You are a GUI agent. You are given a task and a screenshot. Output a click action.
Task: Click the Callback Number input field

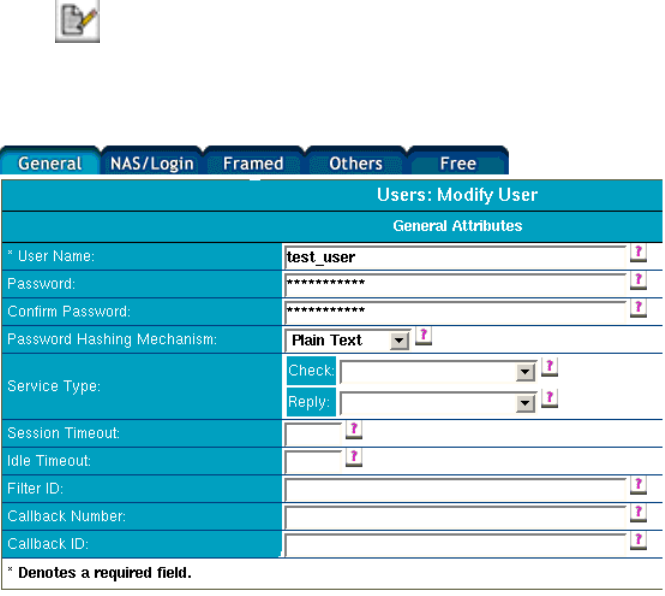click(x=455, y=517)
